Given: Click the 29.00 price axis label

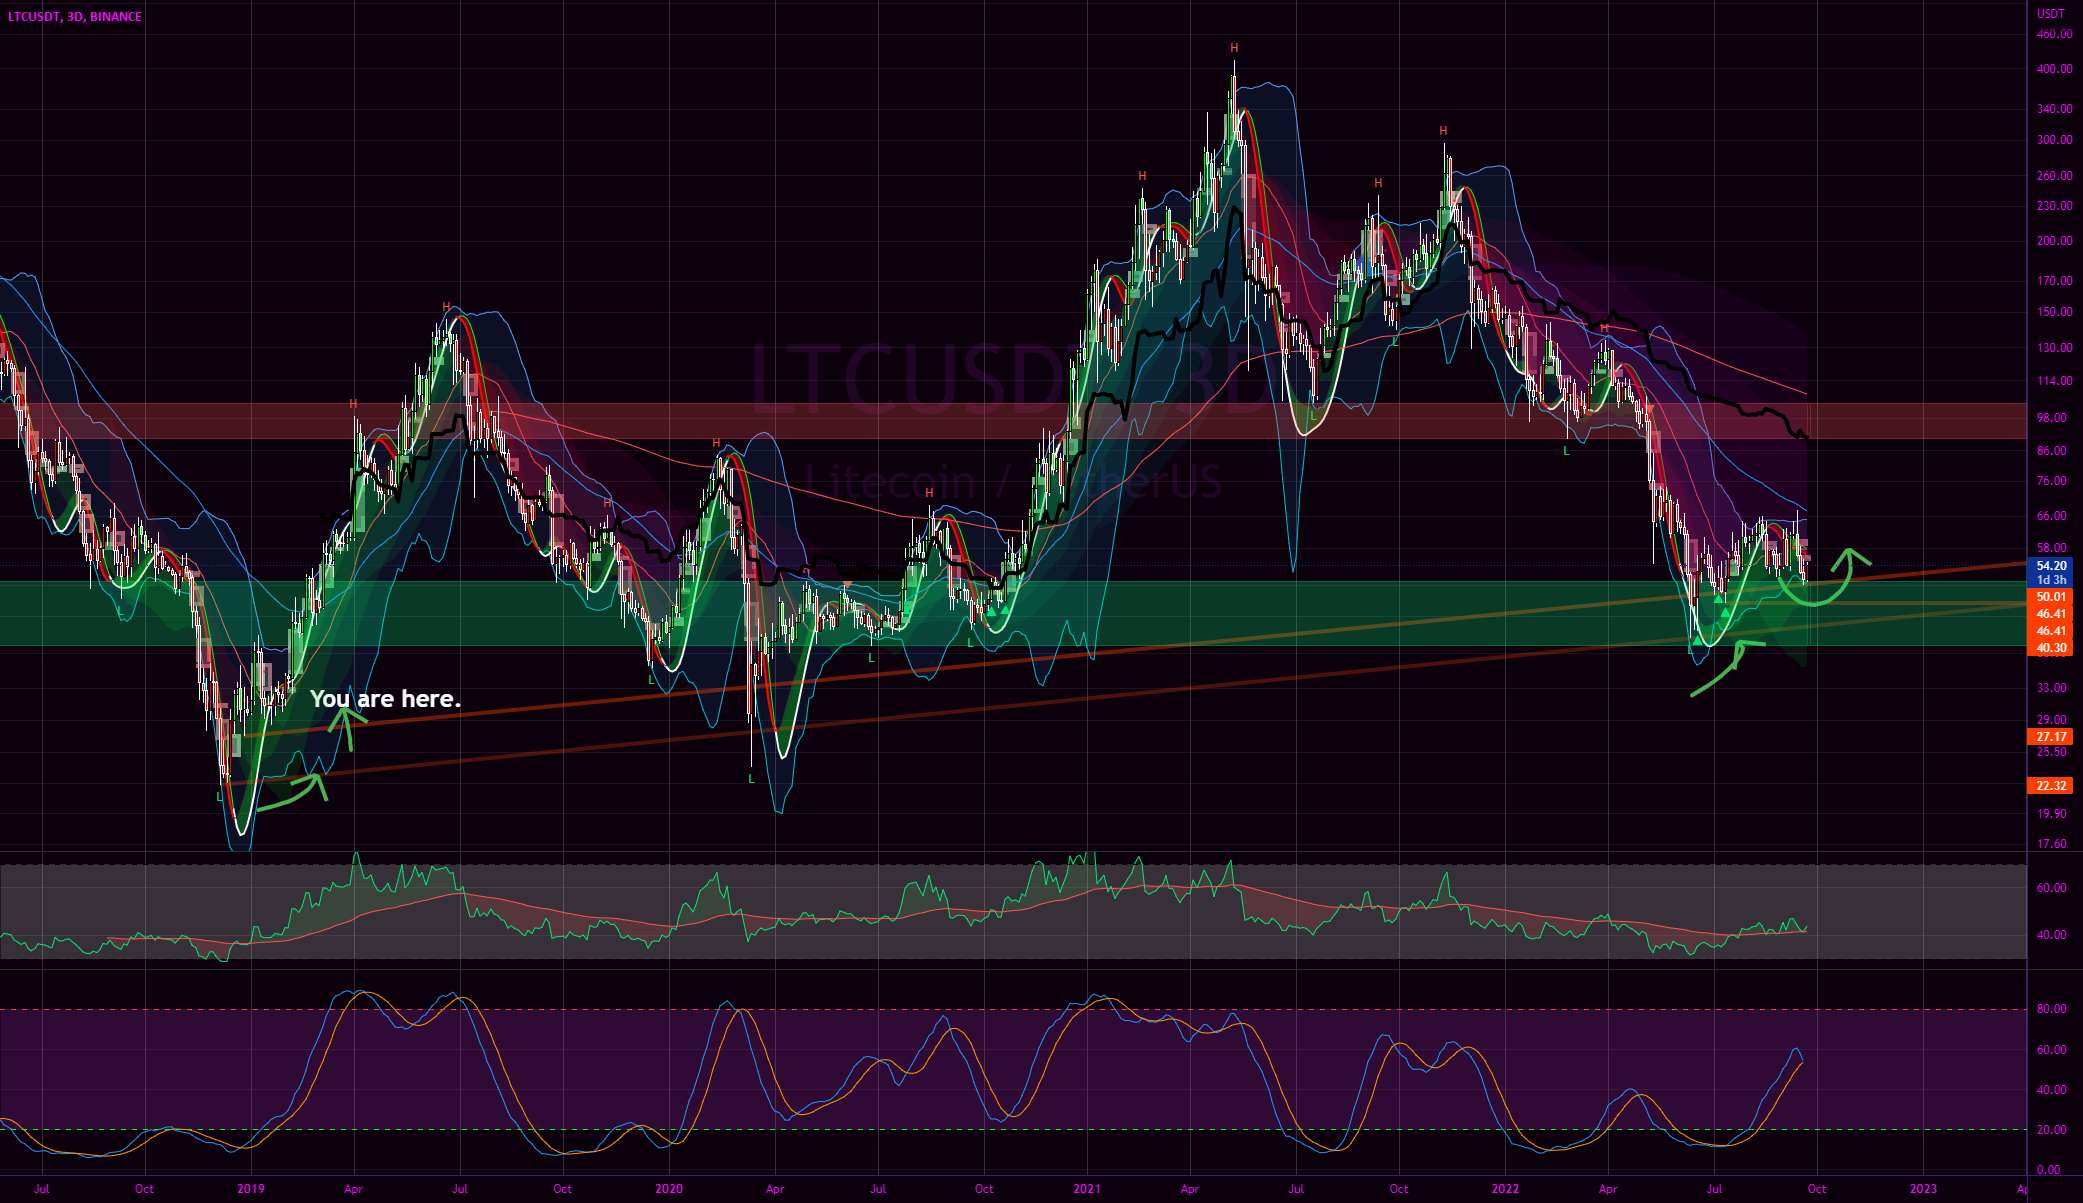Looking at the screenshot, I should point(2052,720).
